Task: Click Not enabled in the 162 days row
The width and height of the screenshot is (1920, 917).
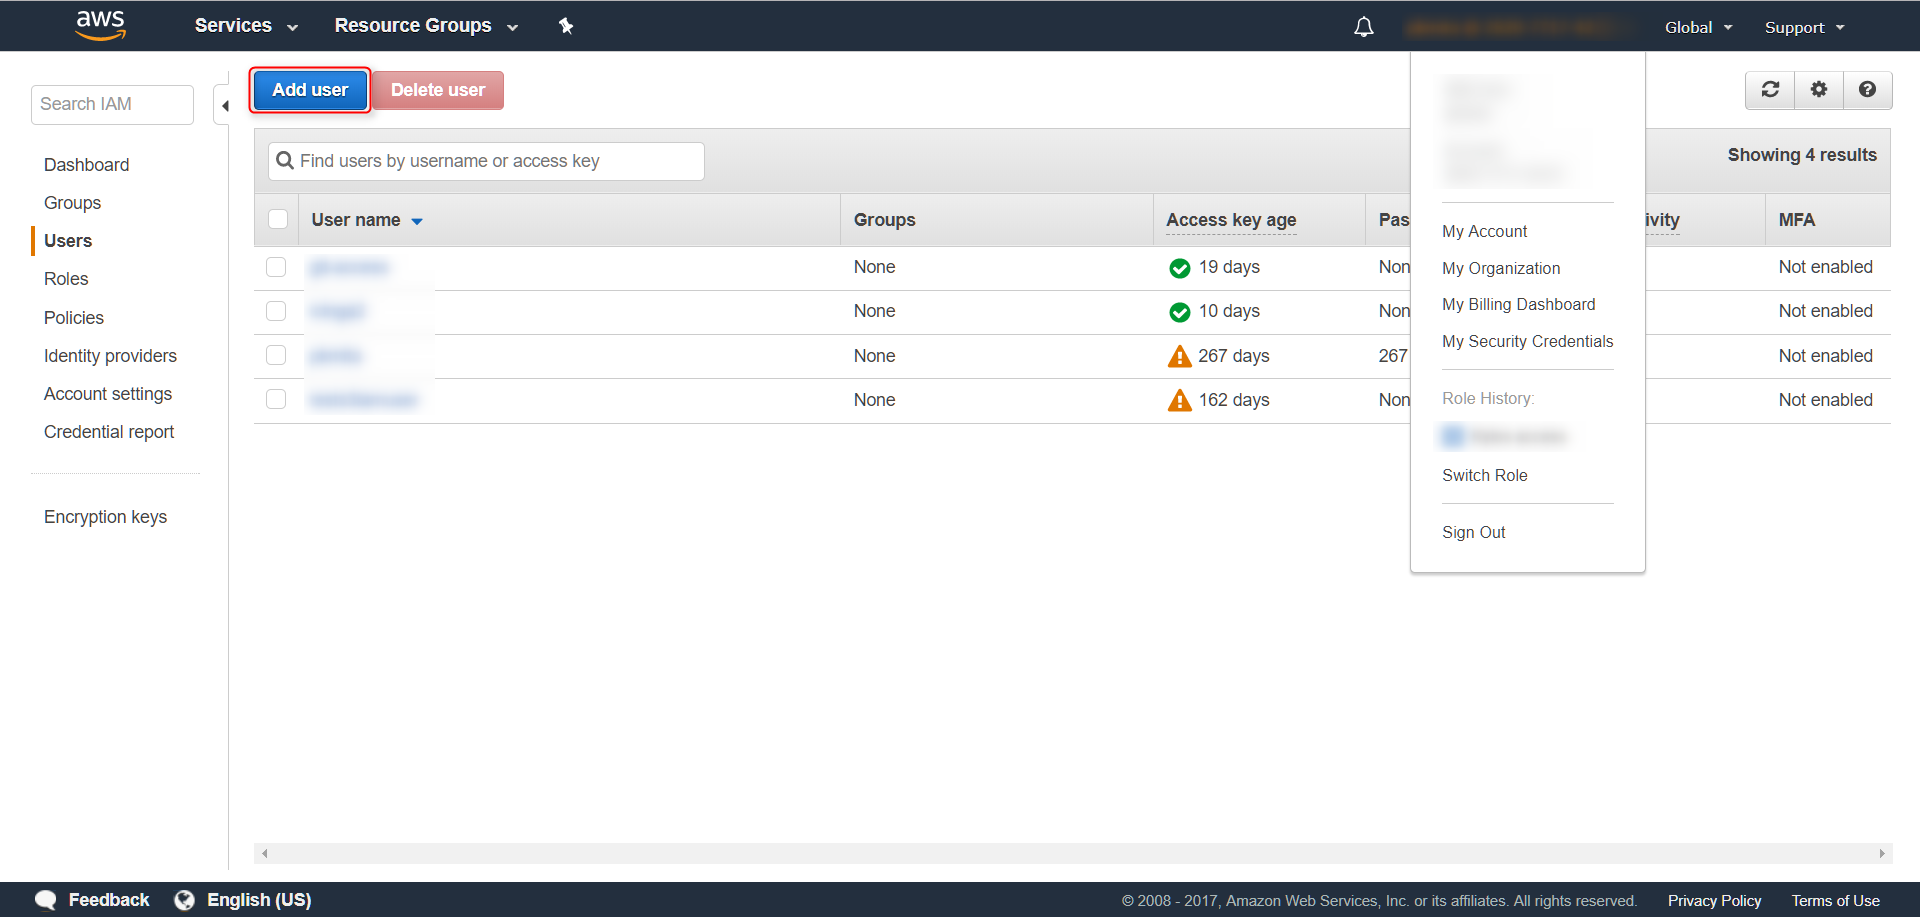Action: pyautogui.click(x=1825, y=400)
